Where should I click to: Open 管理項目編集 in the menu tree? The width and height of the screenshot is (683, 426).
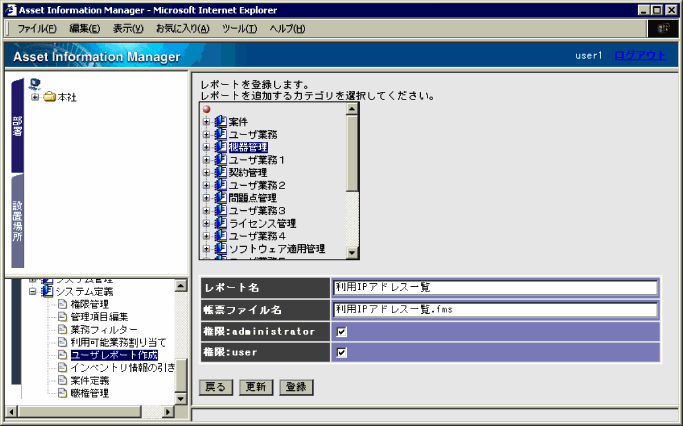point(99,317)
